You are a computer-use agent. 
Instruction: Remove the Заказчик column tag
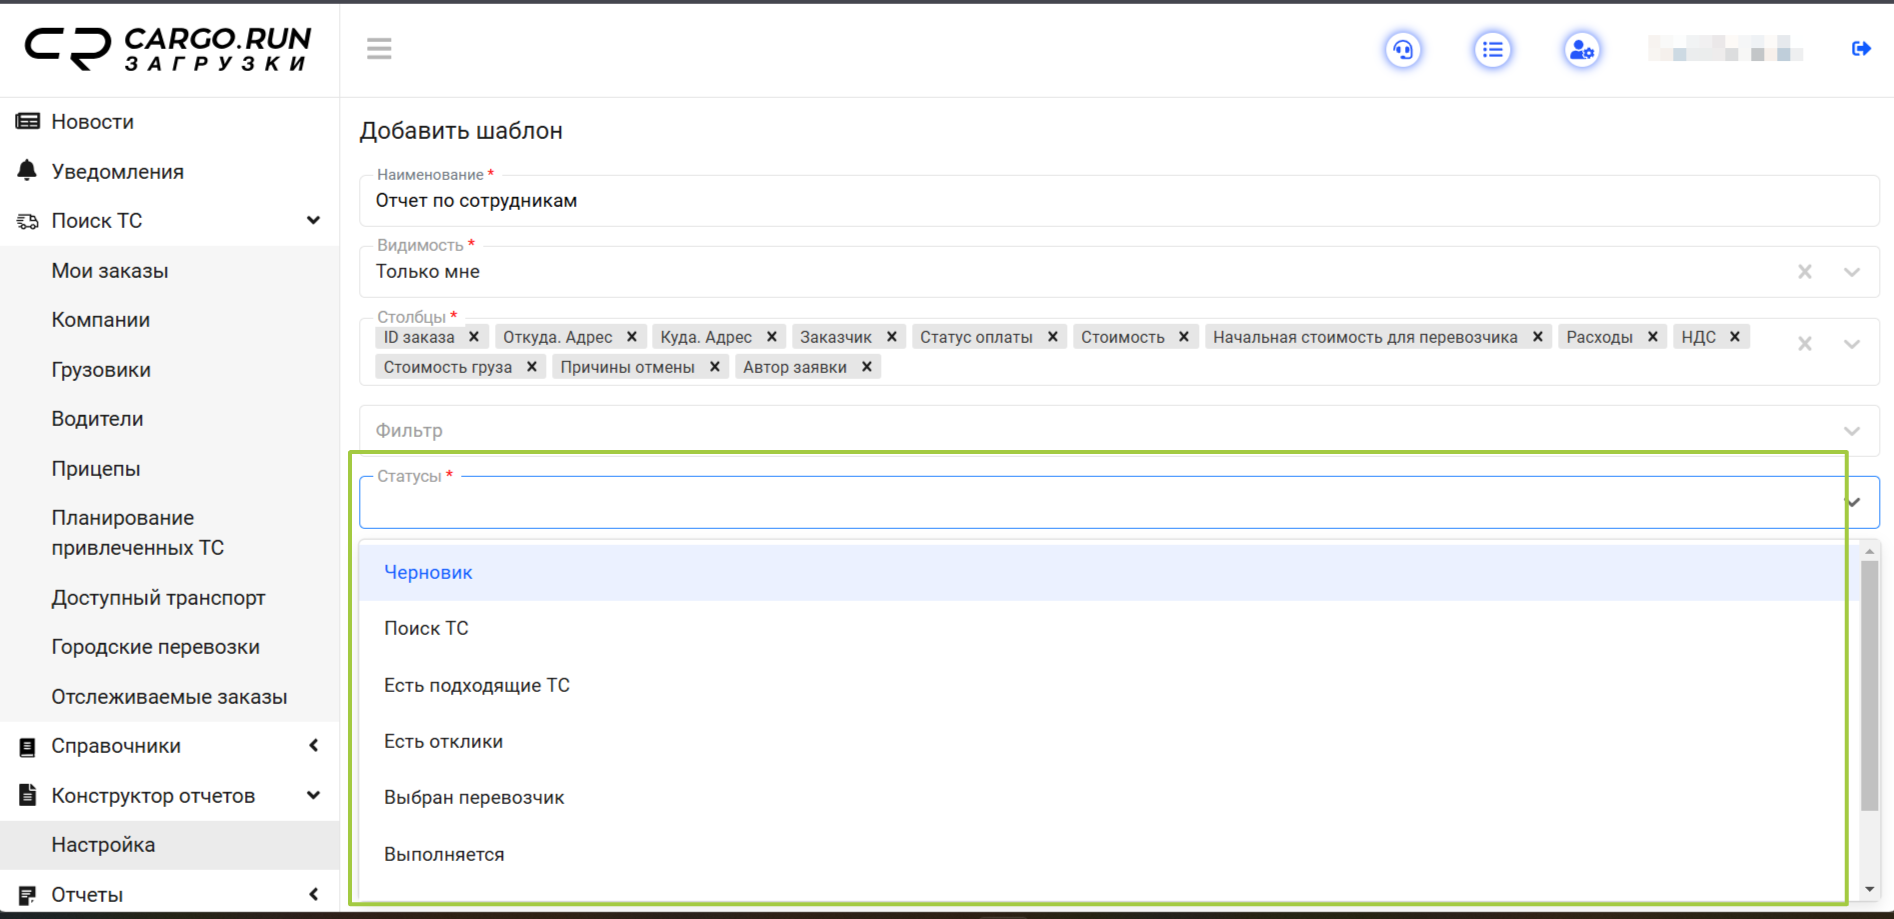click(892, 337)
